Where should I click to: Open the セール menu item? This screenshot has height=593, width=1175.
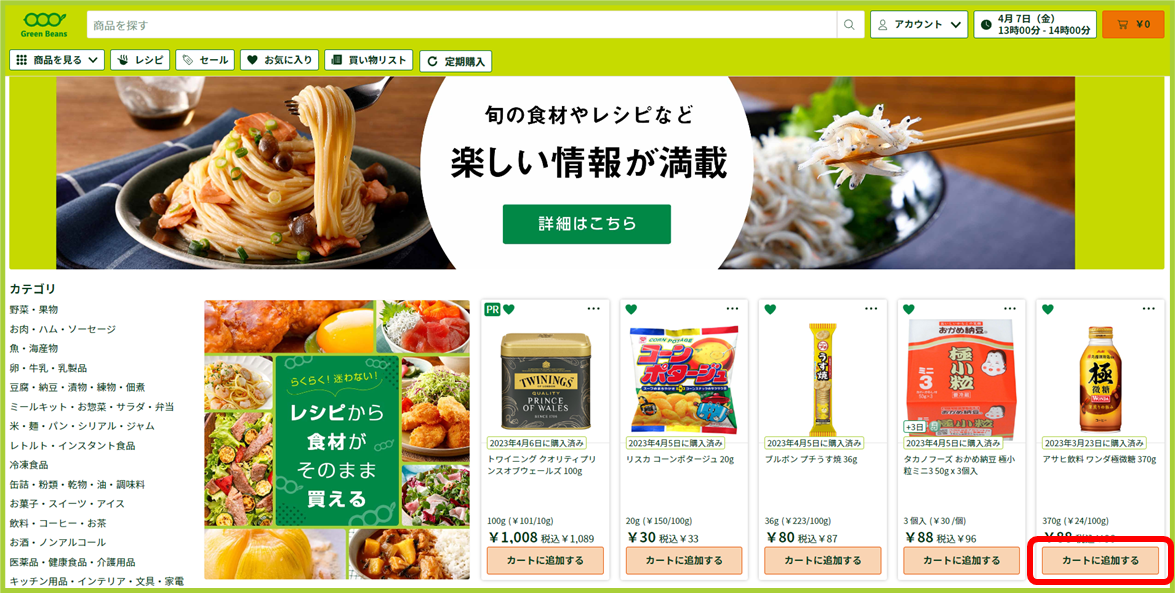pos(205,60)
